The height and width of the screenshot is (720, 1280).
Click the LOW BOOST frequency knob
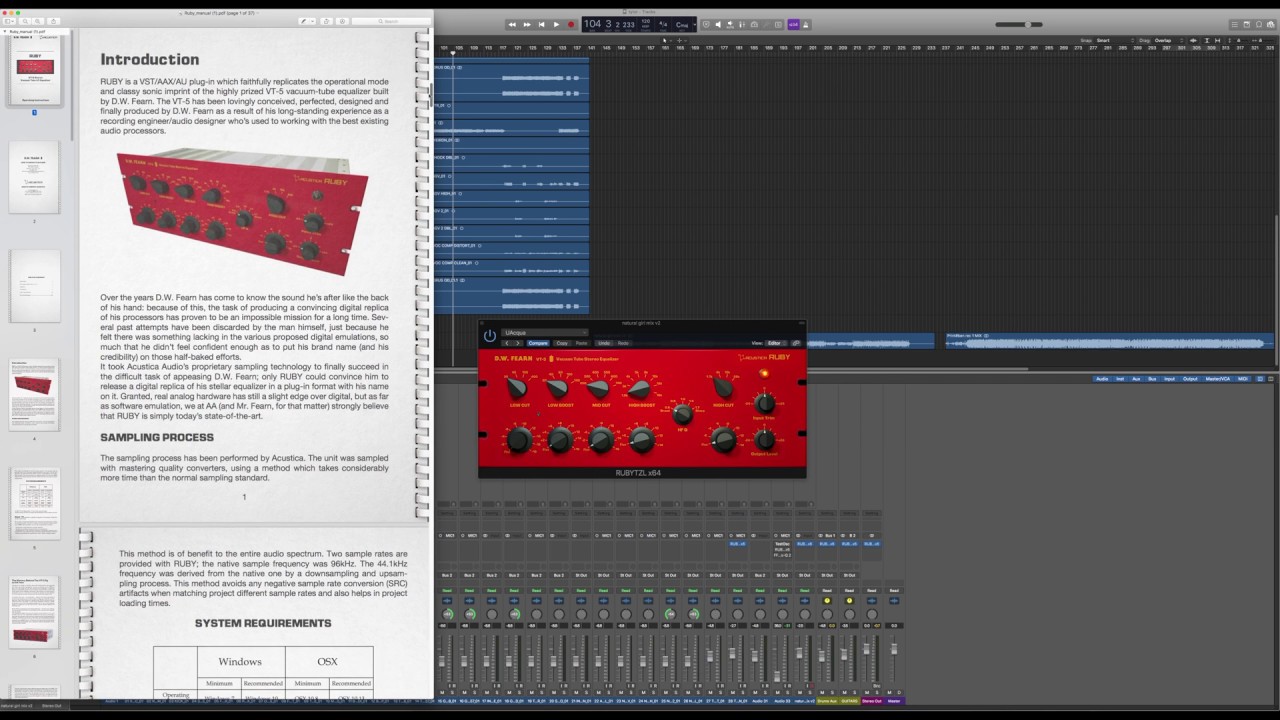tap(558, 388)
